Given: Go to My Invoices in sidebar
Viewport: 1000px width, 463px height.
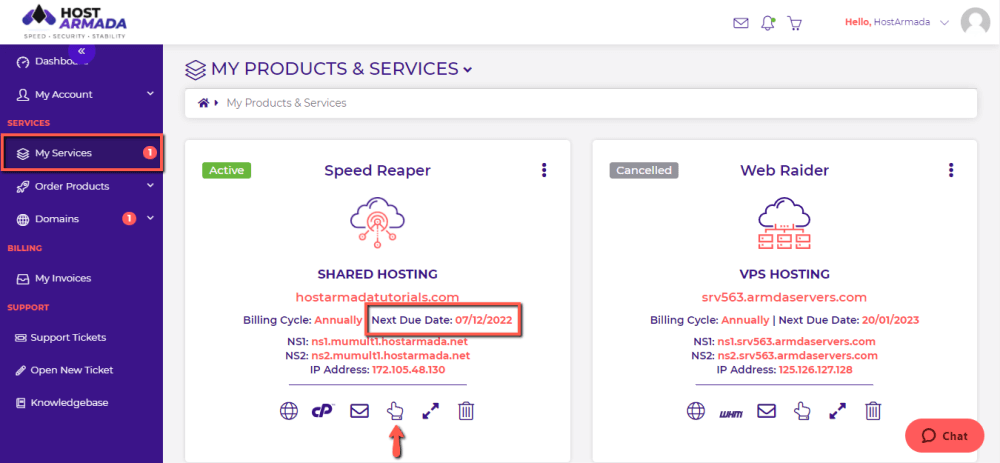Looking at the screenshot, I should (63, 278).
